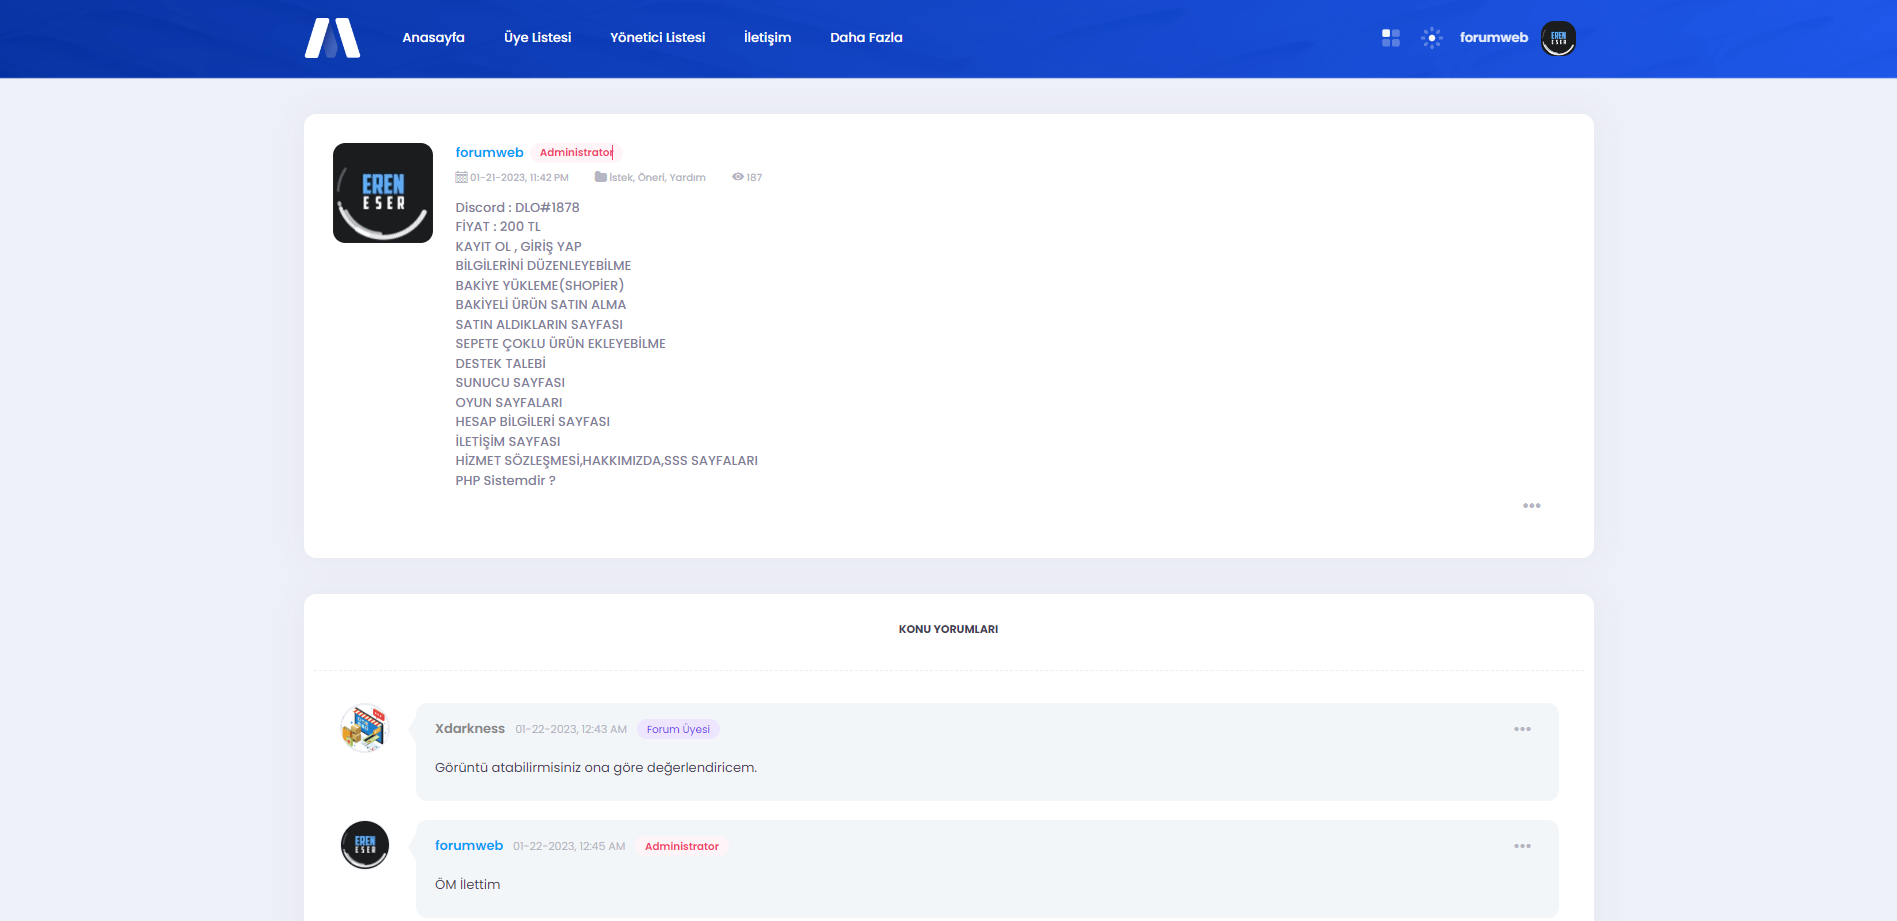Click line SEPETE ÇOKLU ÜRÜN EKLEYEBİLME
1897x921 pixels.
click(x=560, y=344)
